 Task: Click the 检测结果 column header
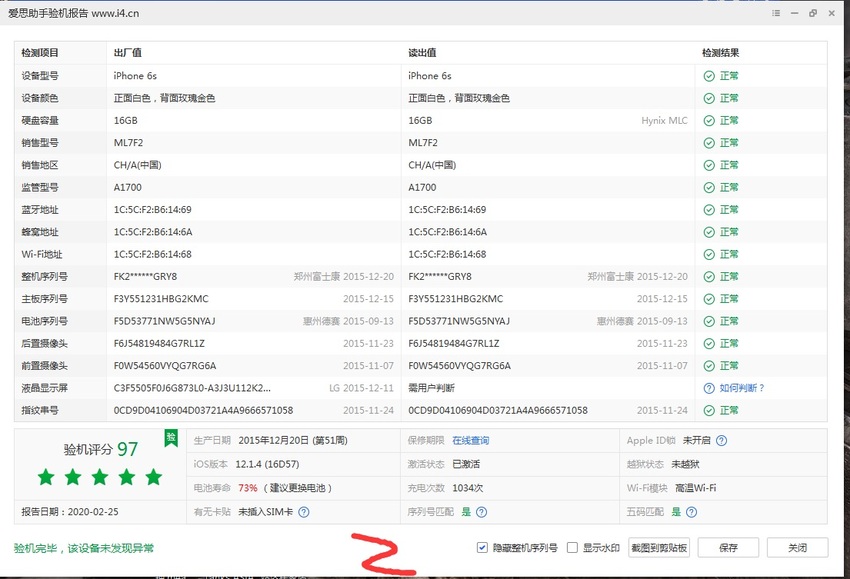pyautogui.click(x=720, y=53)
